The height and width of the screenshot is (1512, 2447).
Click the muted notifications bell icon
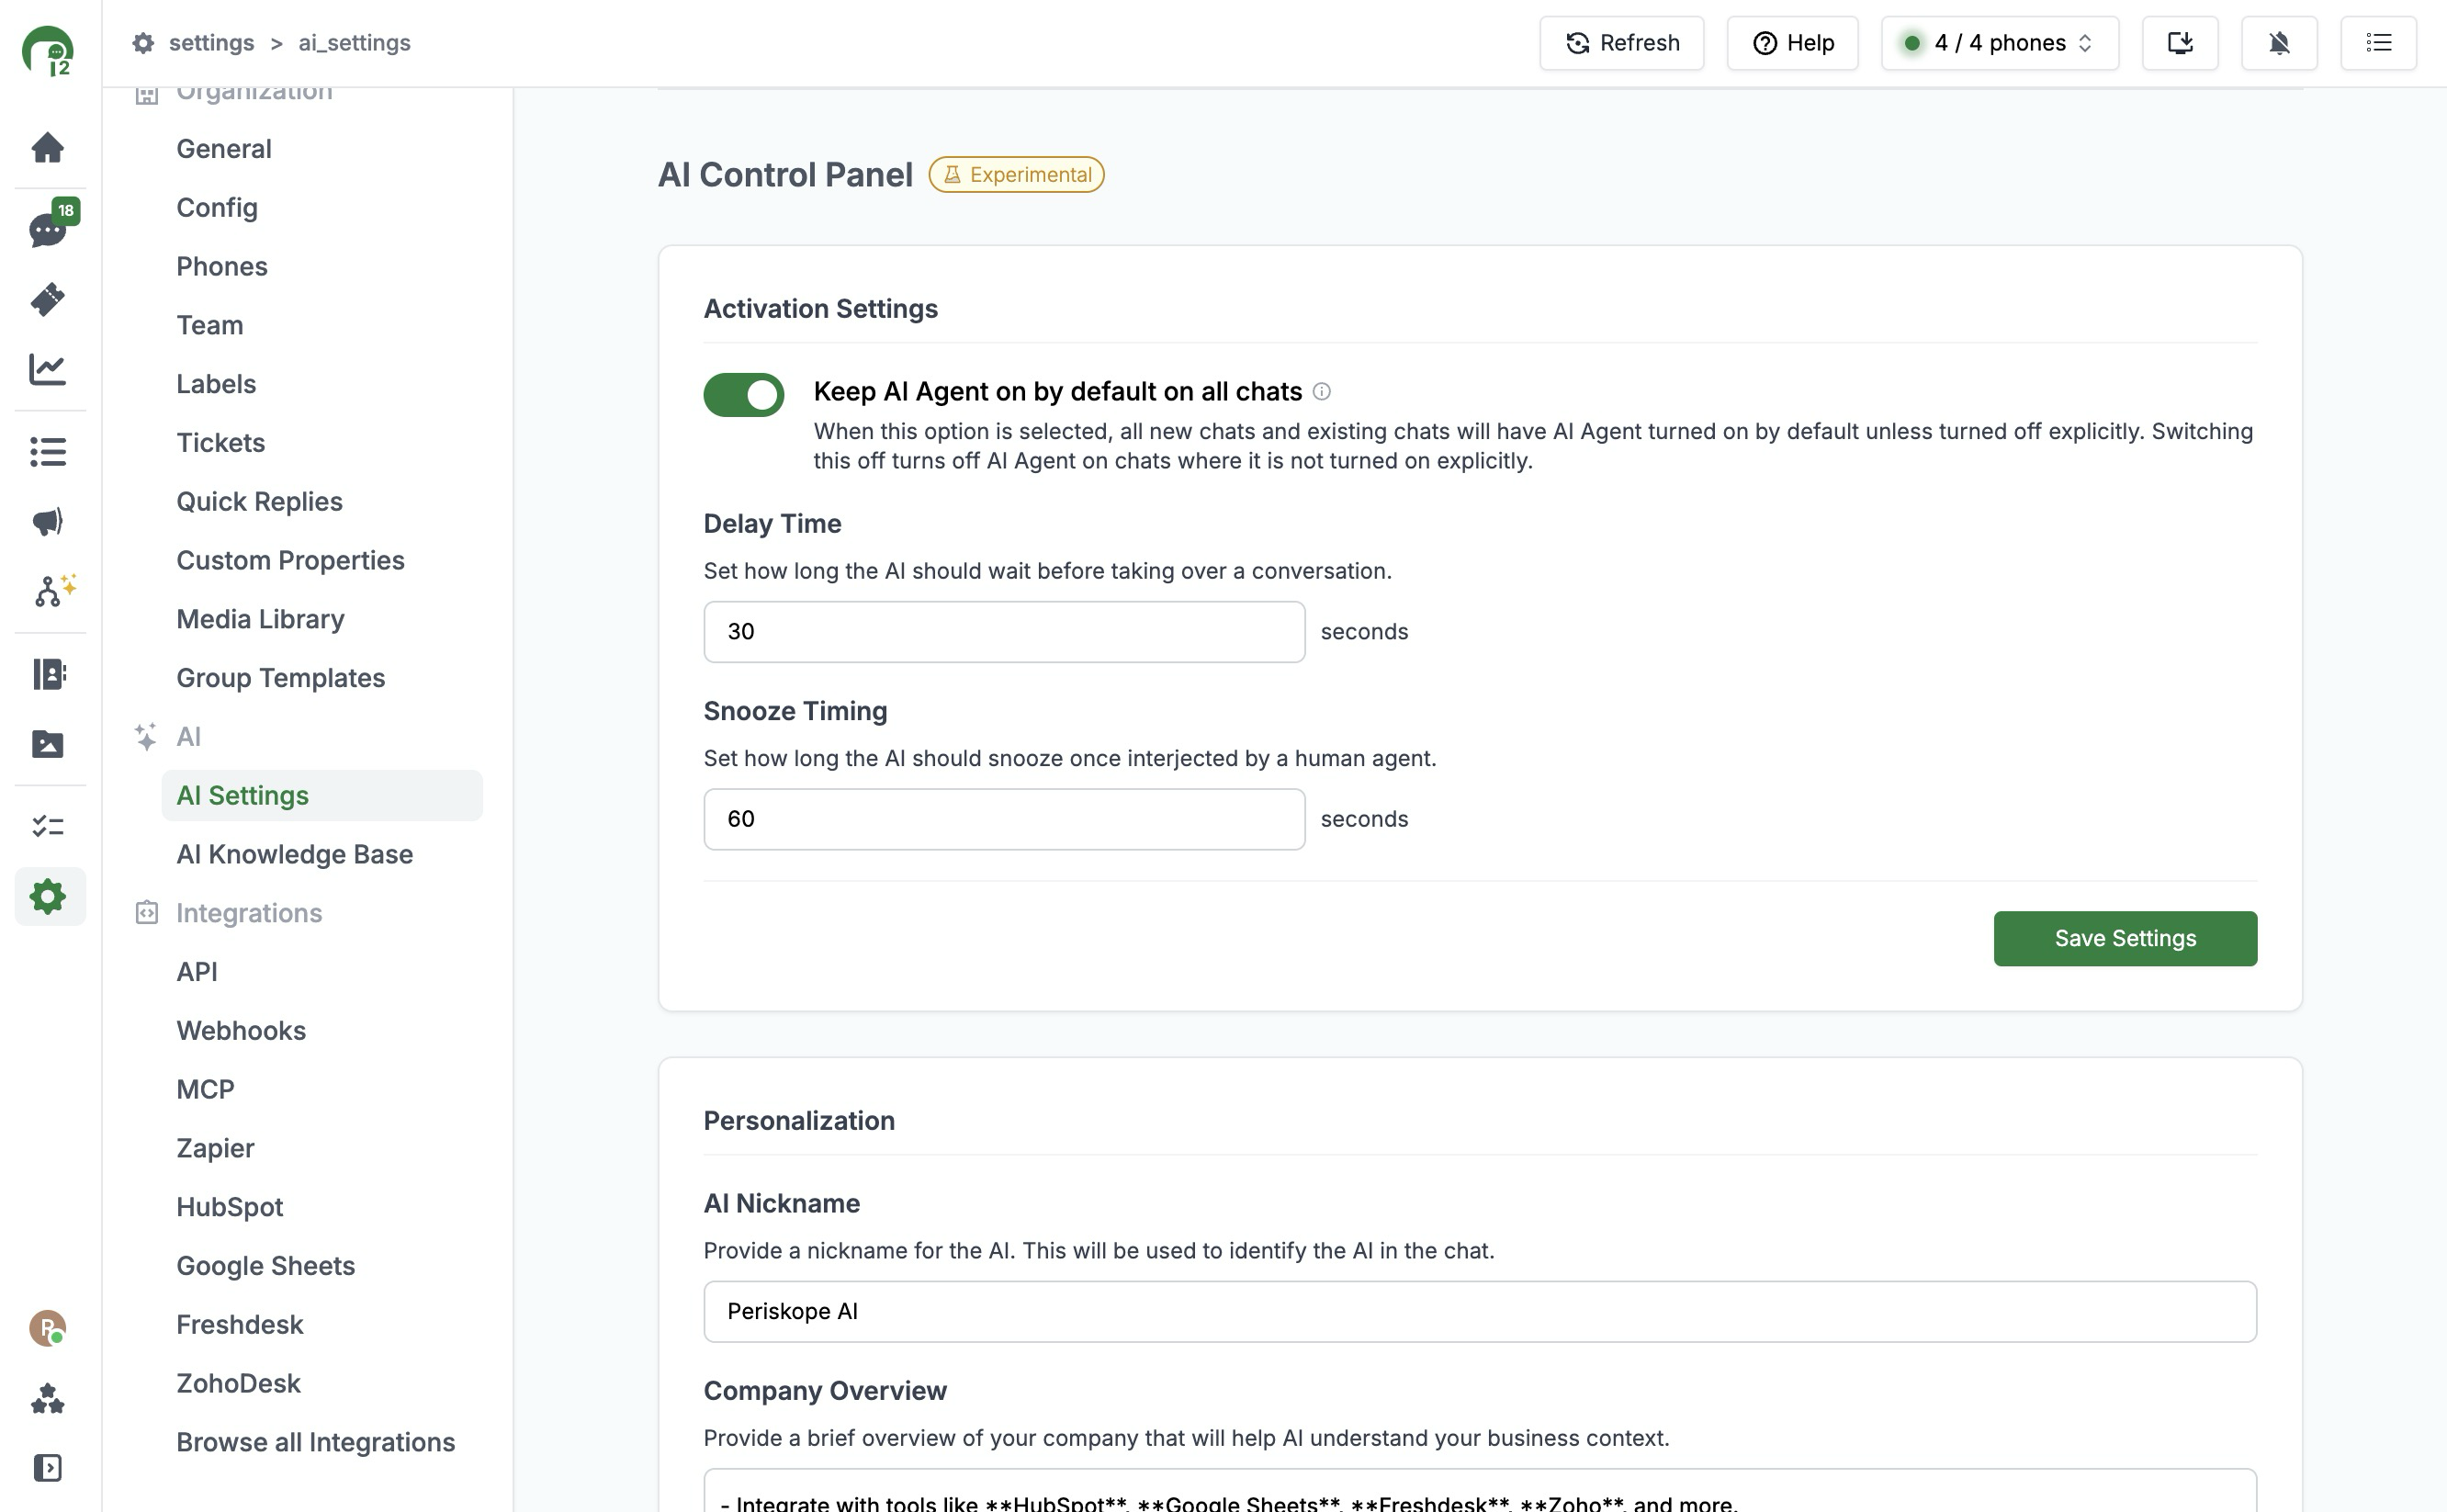pyautogui.click(x=2279, y=43)
